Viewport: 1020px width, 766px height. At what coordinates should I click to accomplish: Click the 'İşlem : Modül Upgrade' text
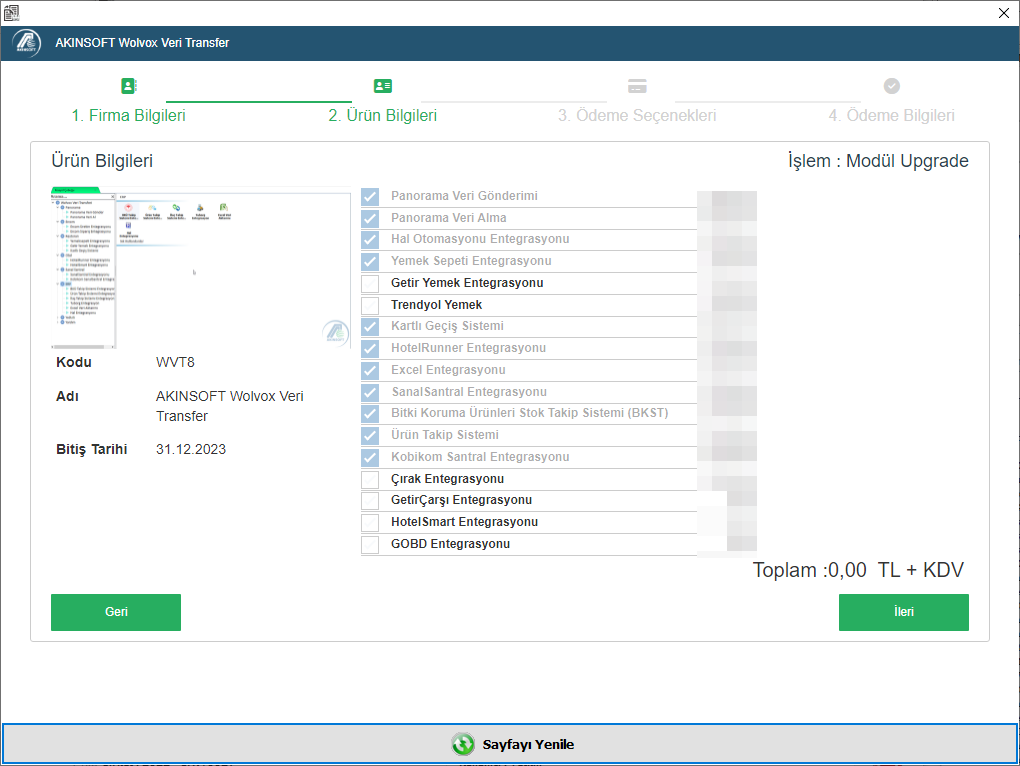(878, 161)
